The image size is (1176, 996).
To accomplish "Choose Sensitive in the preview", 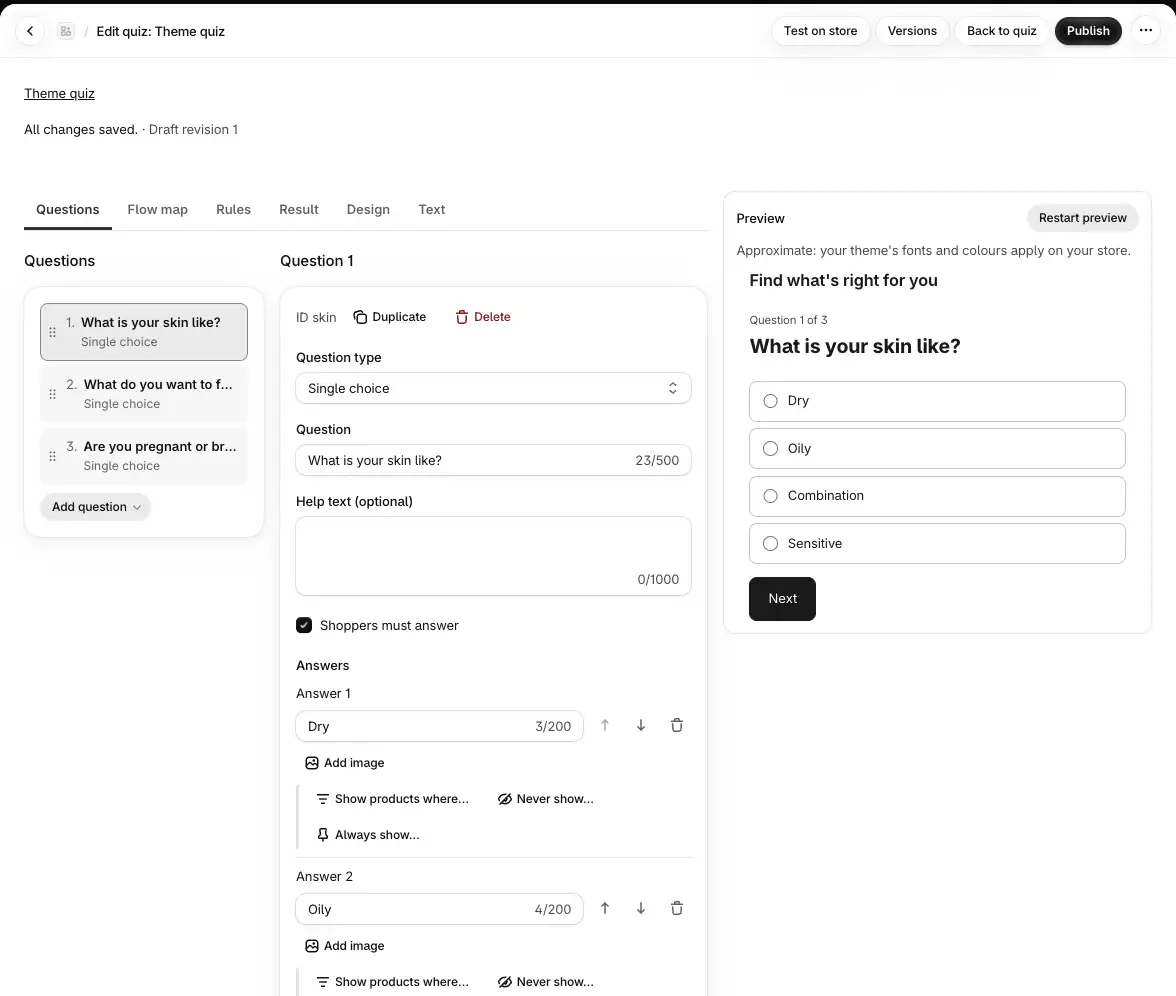I will (937, 544).
